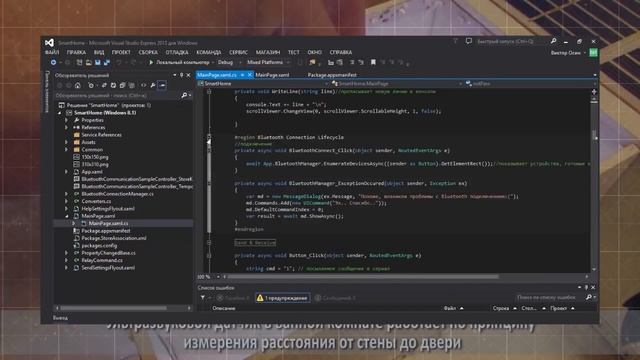Select packages.config in the tree

click(x=99, y=245)
